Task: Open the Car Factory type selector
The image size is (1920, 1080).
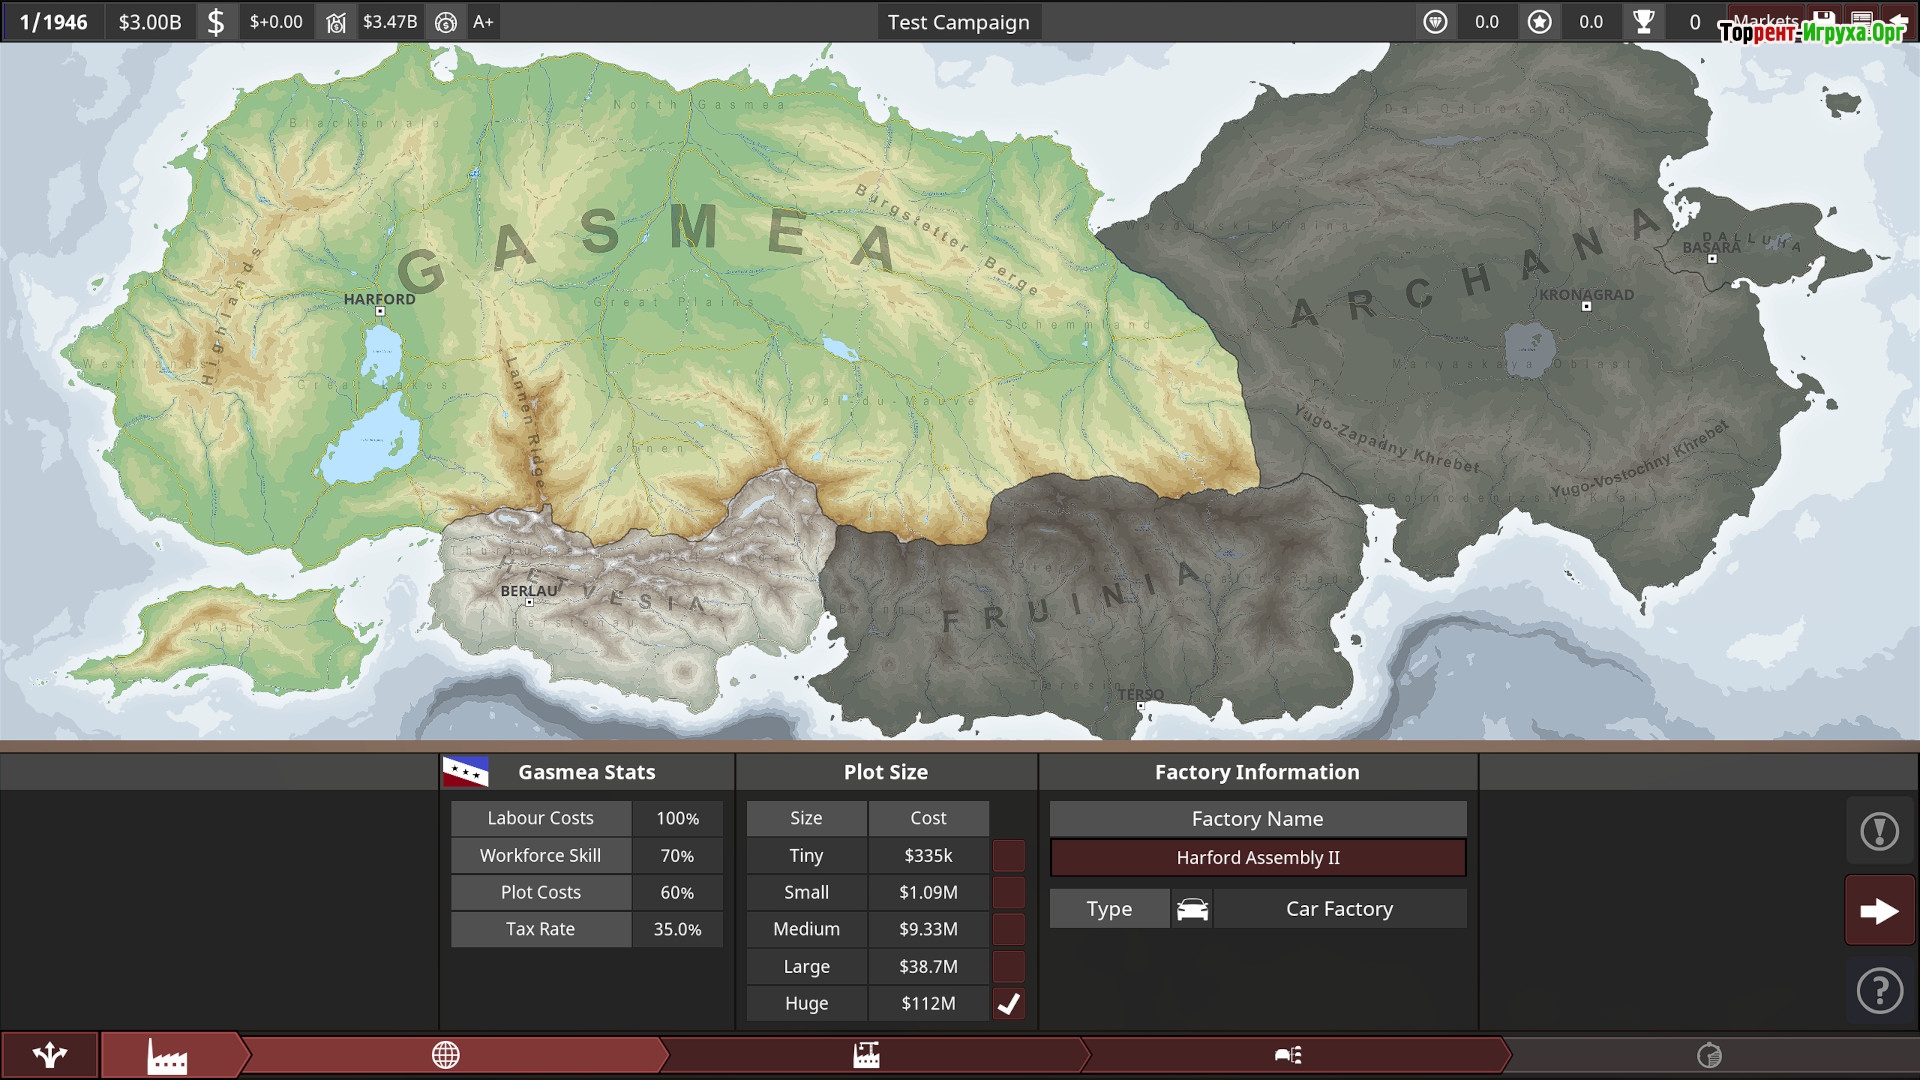Action: 1339,909
